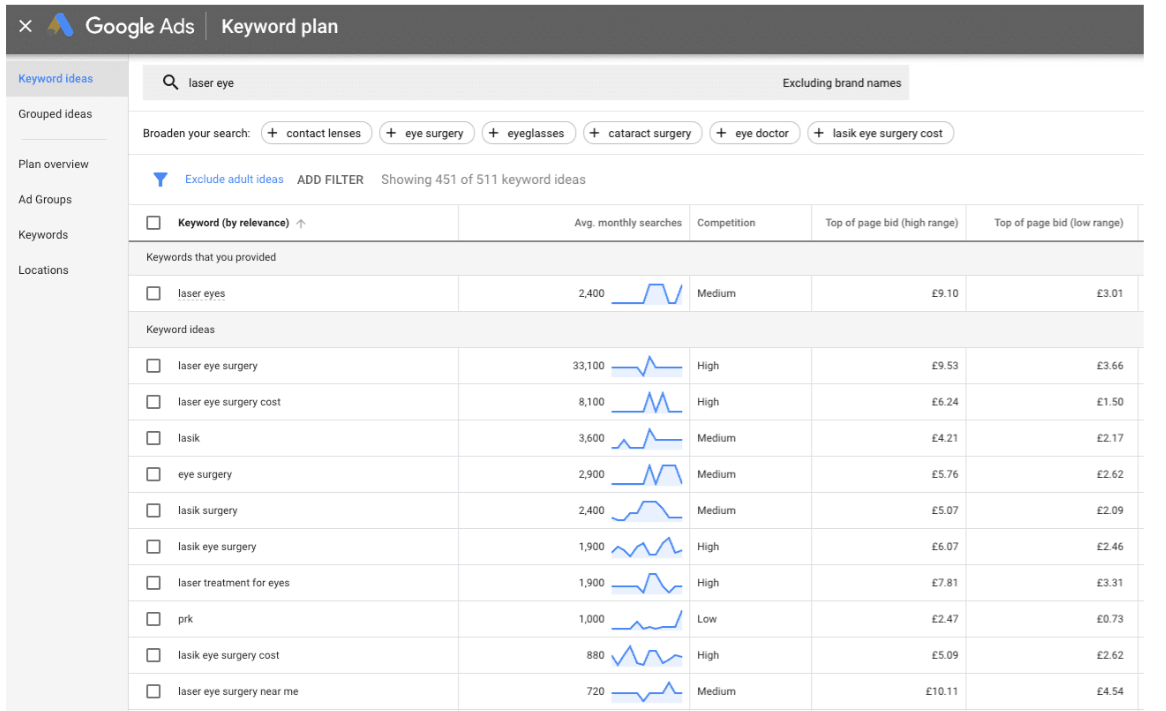This screenshot has width=1166, height=711.
Task: Add 'cataract surgery' suggestion chip
Action: [x=641, y=133]
